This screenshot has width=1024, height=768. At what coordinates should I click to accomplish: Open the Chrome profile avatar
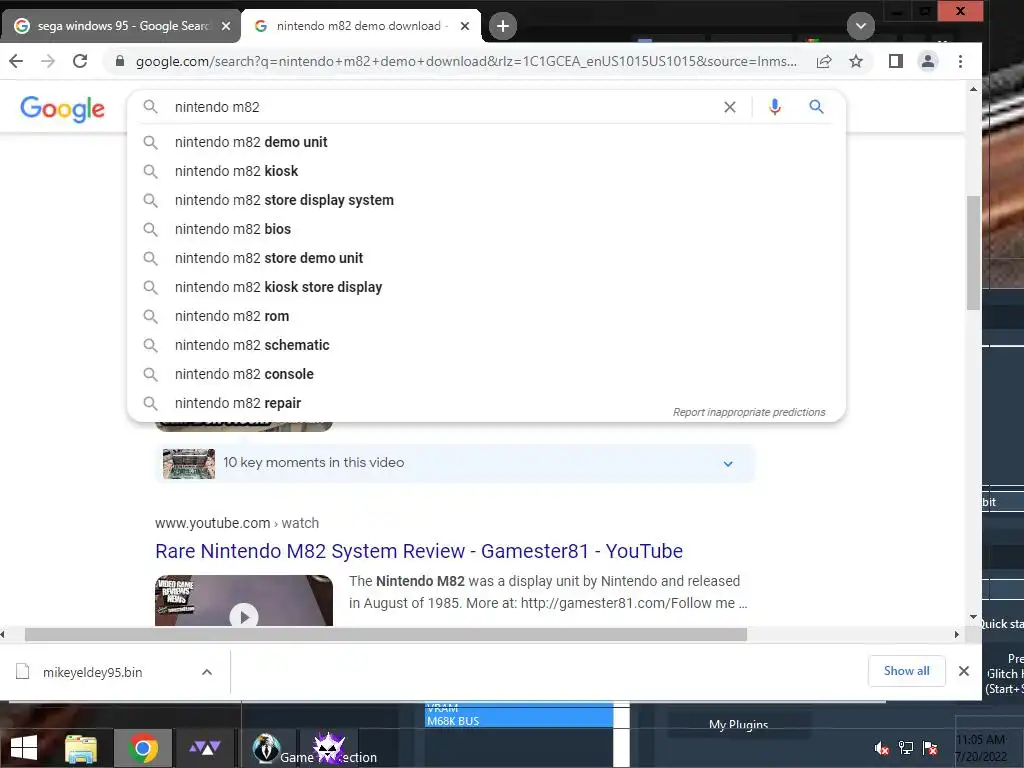click(928, 61)
